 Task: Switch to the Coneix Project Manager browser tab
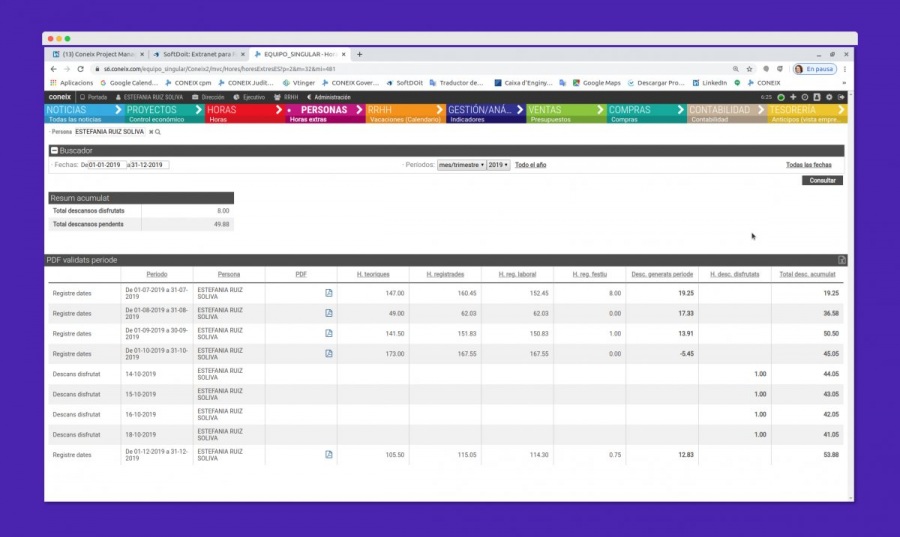[x=98, y=55]
